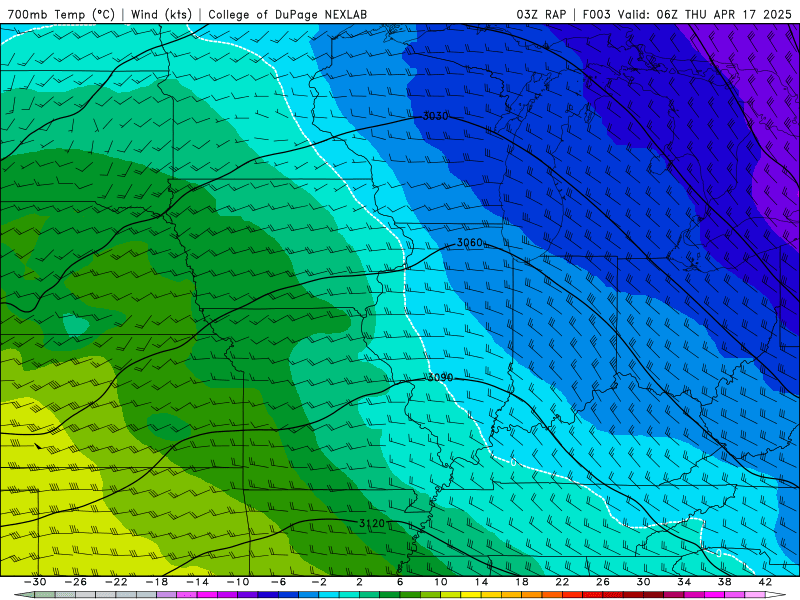Click the 'Wind (kts)' header label
This screenshot has height=600, width=800.
coord(162,14)
